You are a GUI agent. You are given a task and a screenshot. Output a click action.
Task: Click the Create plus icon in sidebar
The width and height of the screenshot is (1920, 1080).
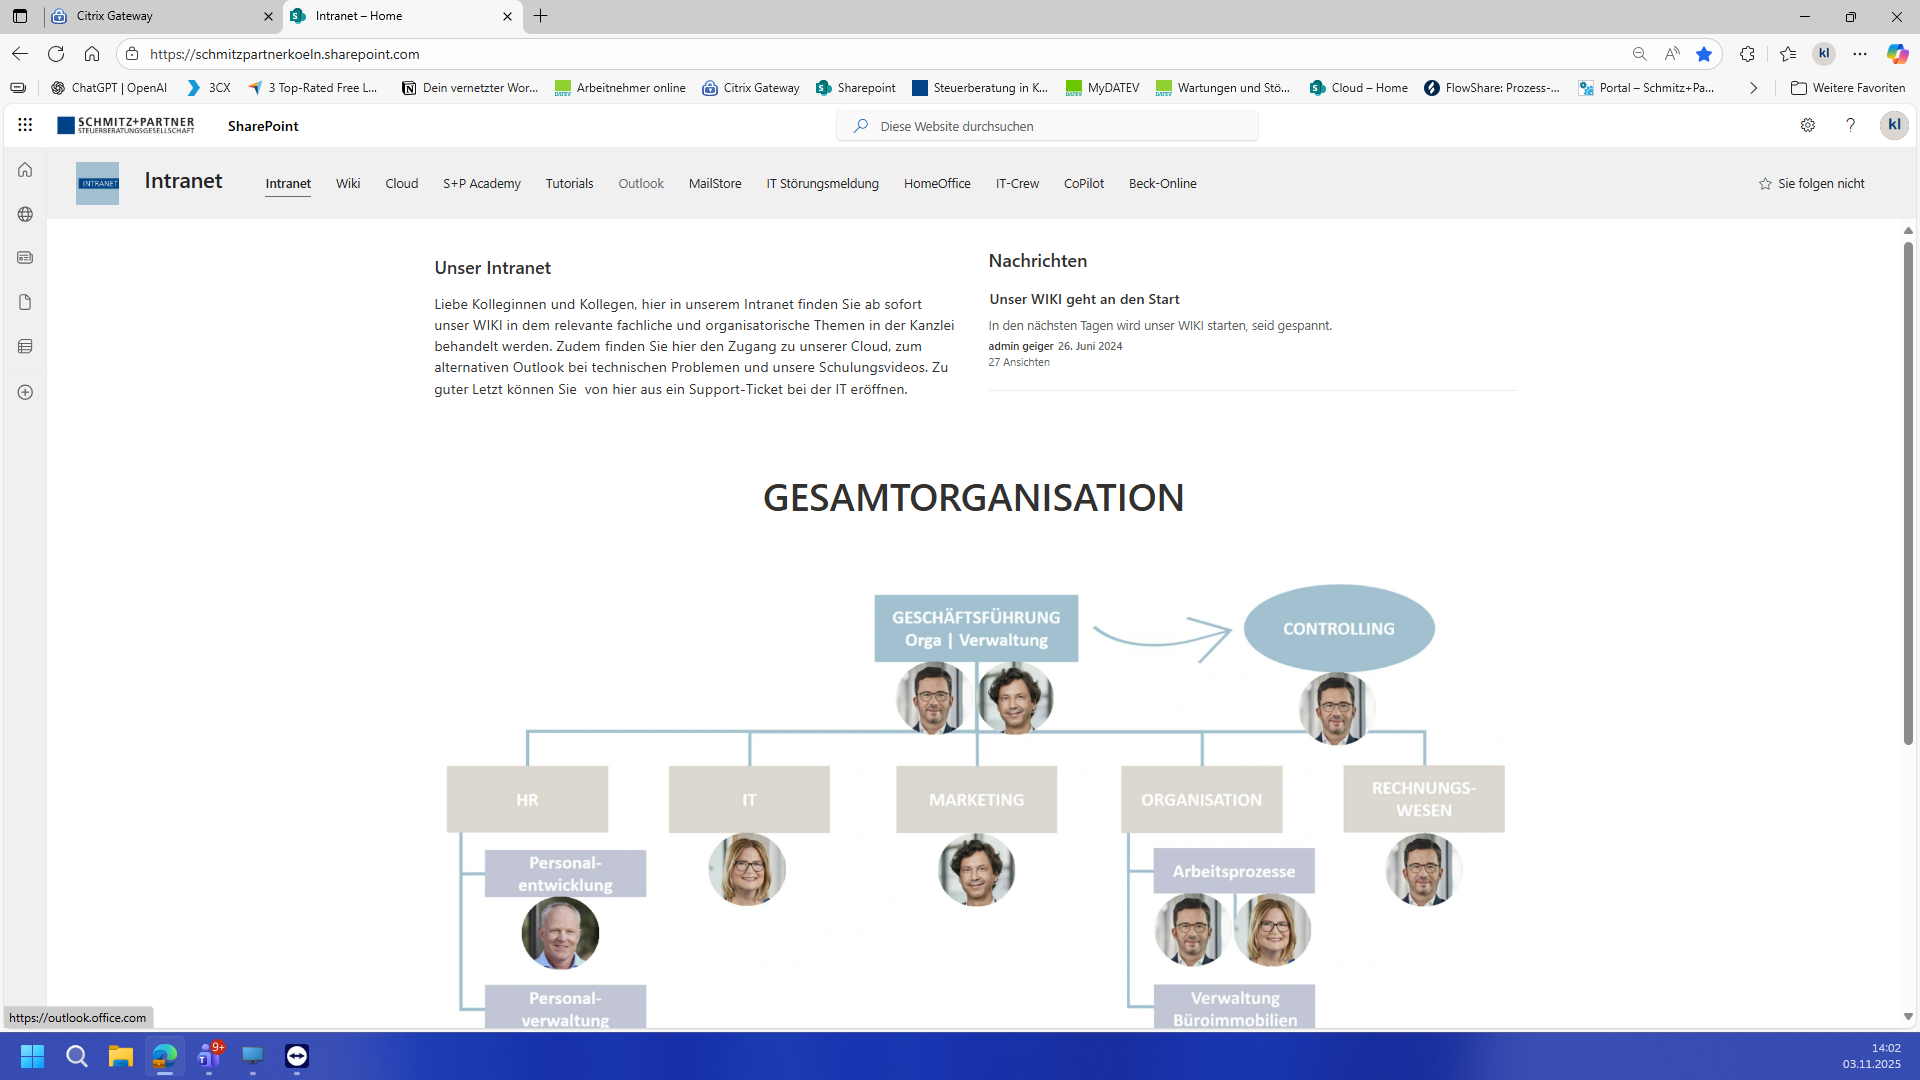(x=25, y=392)
